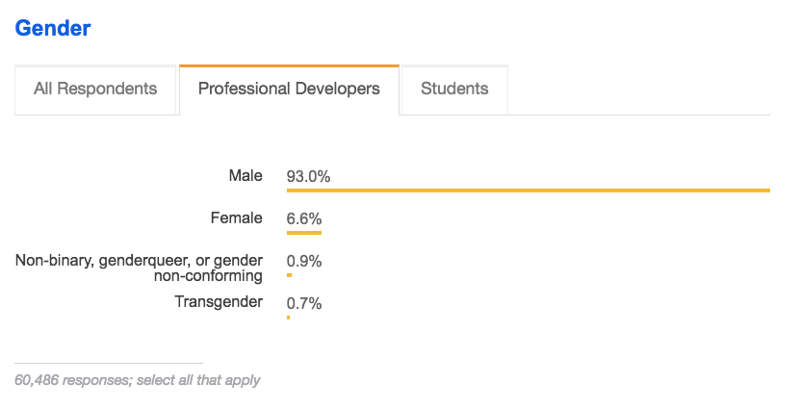This screenshot has height=407, width=800.
Task: Click the yellow Female bar
Action: (304, 233)
